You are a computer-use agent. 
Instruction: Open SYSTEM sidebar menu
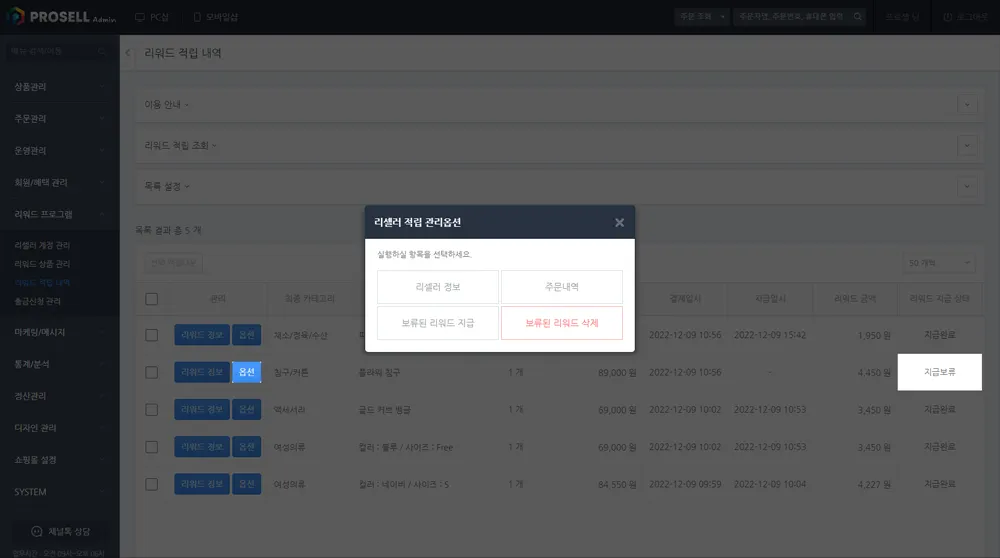tap(59, 492)
